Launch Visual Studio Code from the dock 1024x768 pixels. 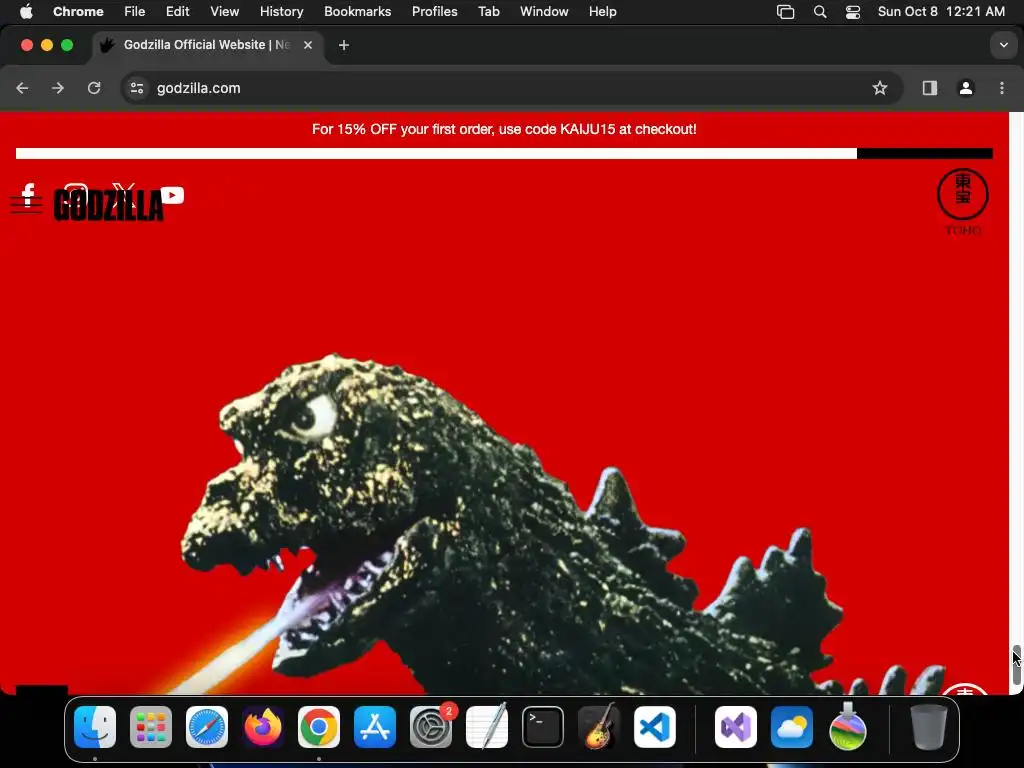pyautogui.click(x=655, y=727)
